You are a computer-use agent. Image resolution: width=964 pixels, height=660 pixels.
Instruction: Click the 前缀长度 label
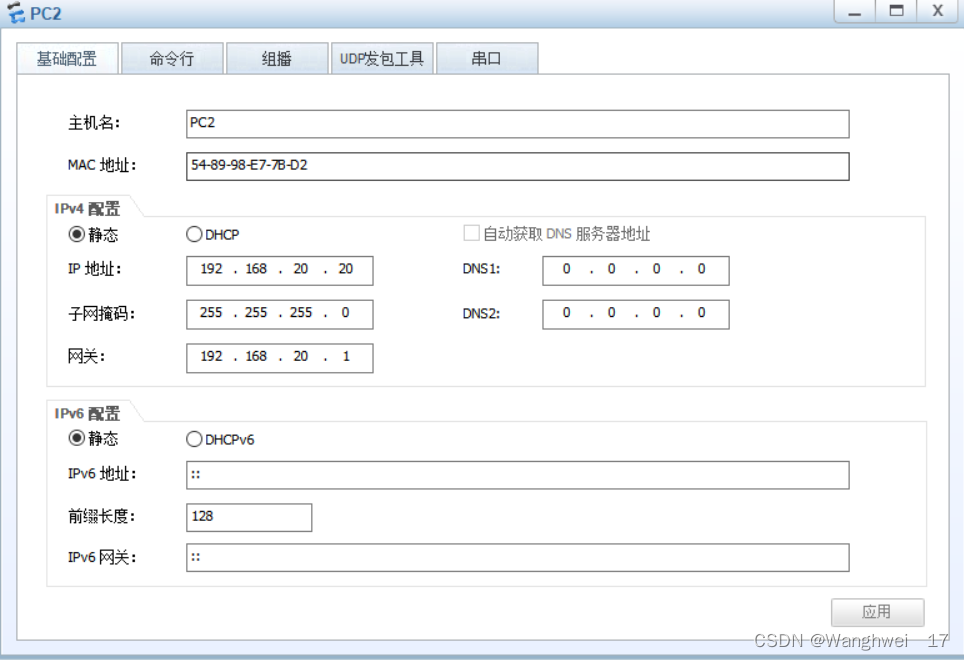click(x=101, y=516)
